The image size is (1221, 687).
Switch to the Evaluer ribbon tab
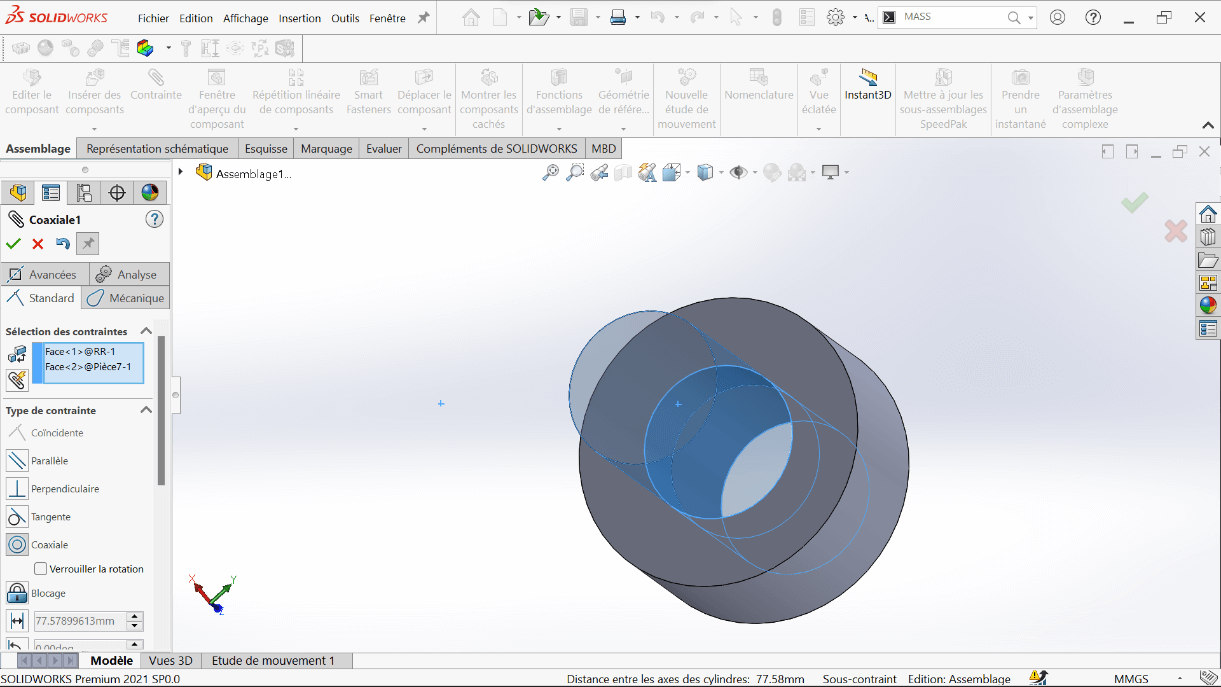tap(383, 148)
